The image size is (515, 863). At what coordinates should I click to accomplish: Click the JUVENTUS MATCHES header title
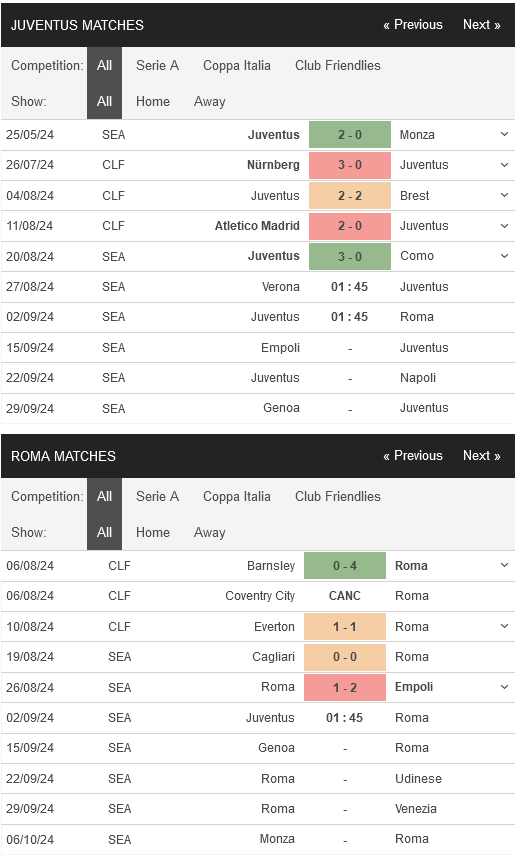point(77,25)
